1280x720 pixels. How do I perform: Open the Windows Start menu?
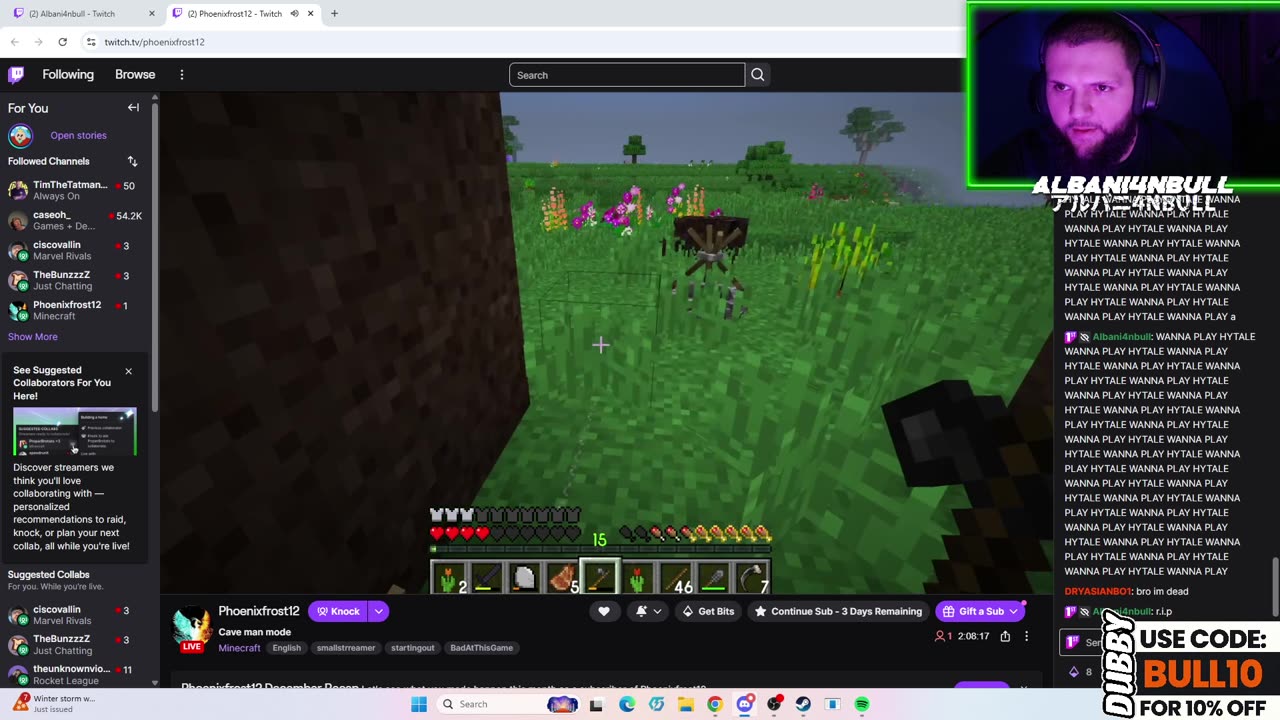pyautogui.click(x=419, y=704)
